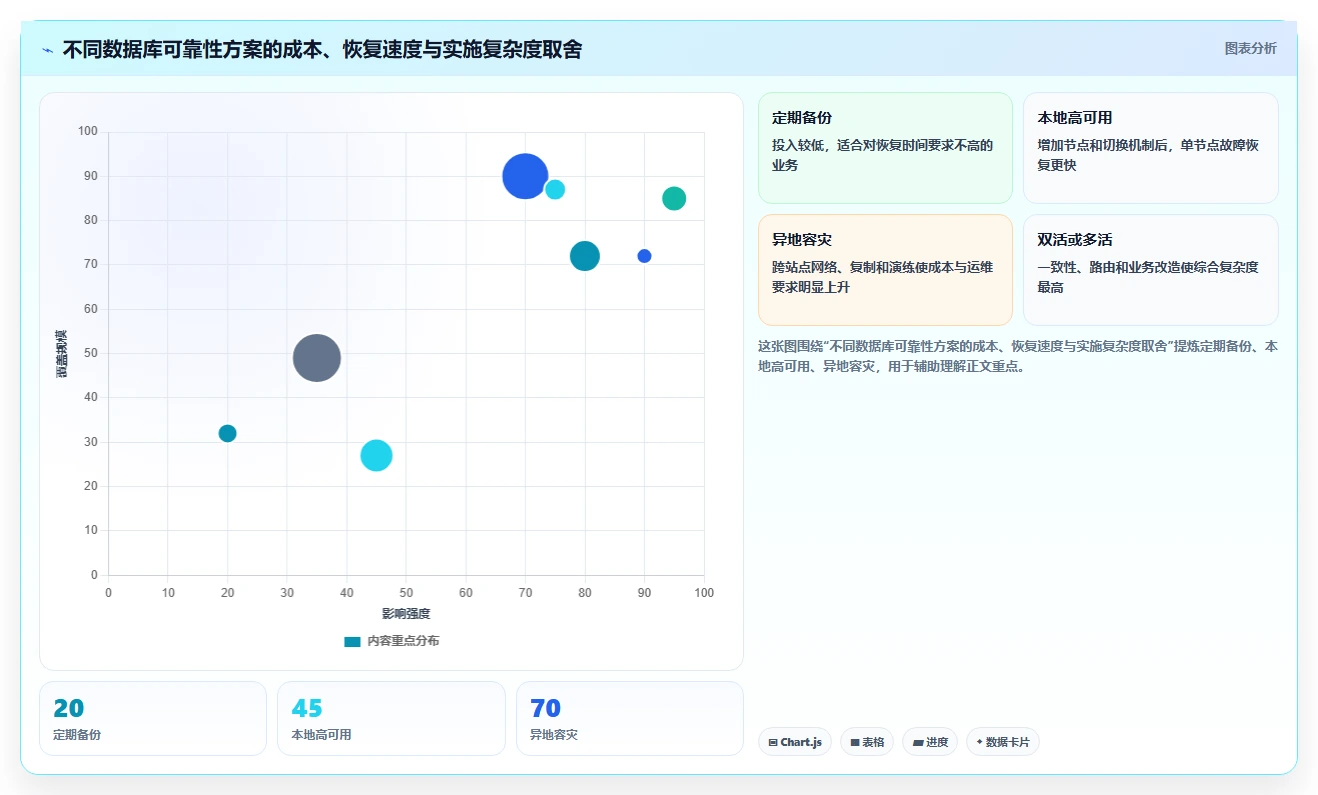Click the text 一致性、路由和业务改造

tap(1148, 277)
